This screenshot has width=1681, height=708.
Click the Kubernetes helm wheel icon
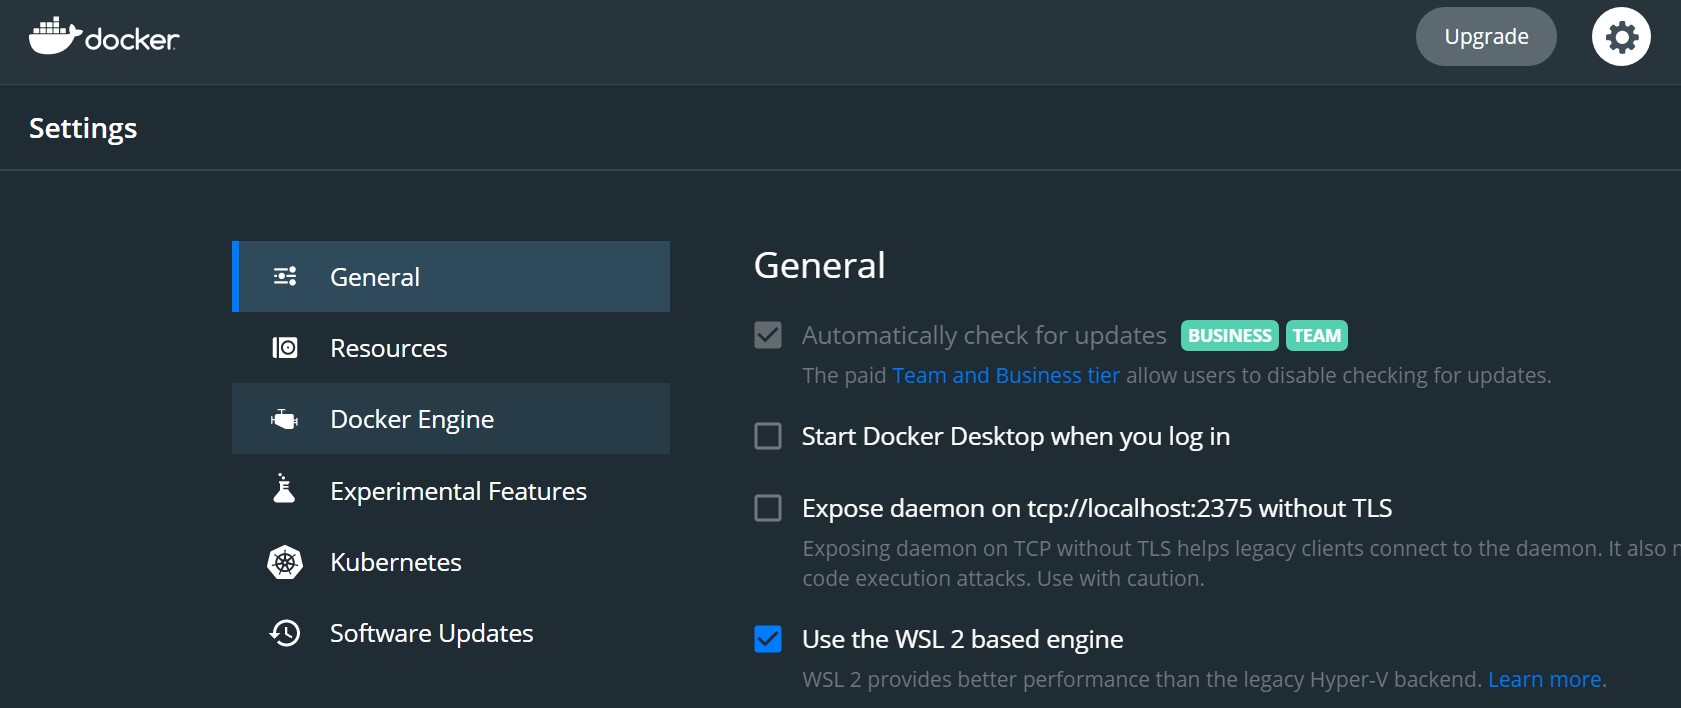pos(285,562)
